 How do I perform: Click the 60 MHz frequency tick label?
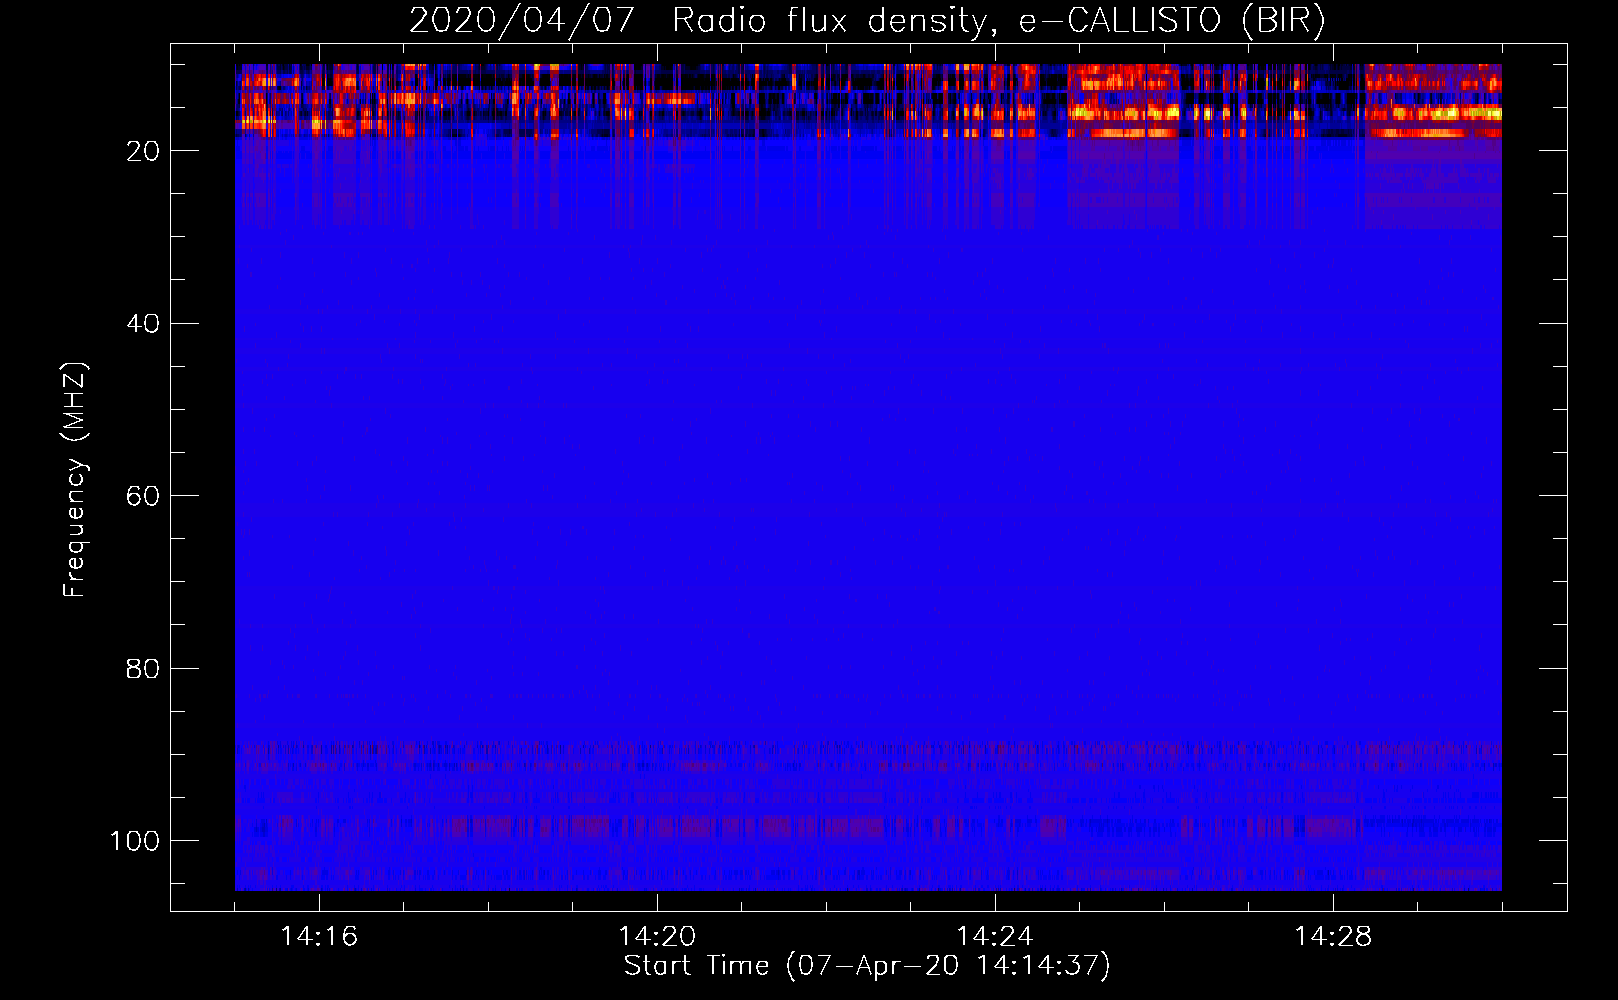click(x=143, y=496)
